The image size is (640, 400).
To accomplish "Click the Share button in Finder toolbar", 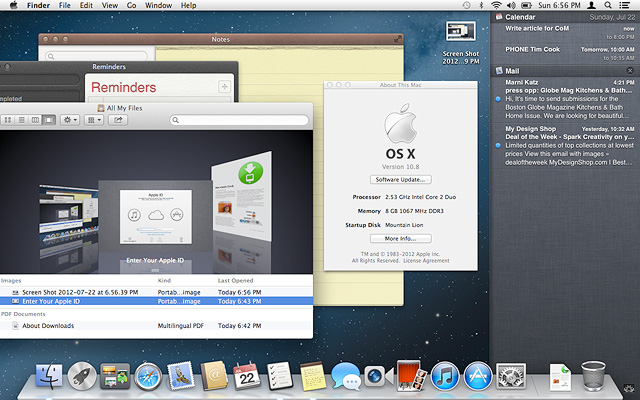I will pyautogui.click(x=118, y=120).
